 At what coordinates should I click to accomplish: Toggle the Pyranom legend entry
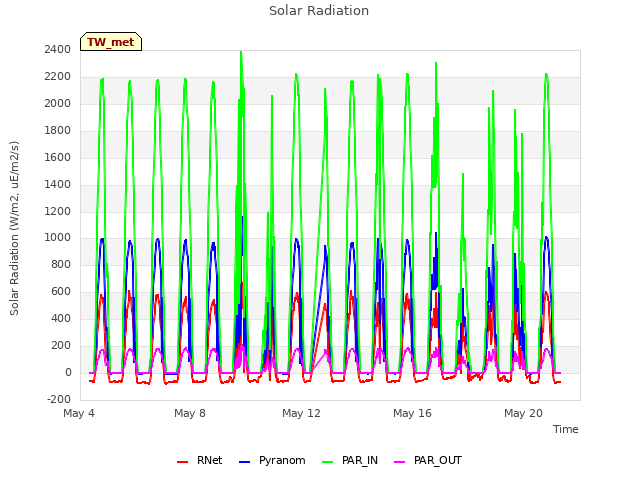pos(272,461)
